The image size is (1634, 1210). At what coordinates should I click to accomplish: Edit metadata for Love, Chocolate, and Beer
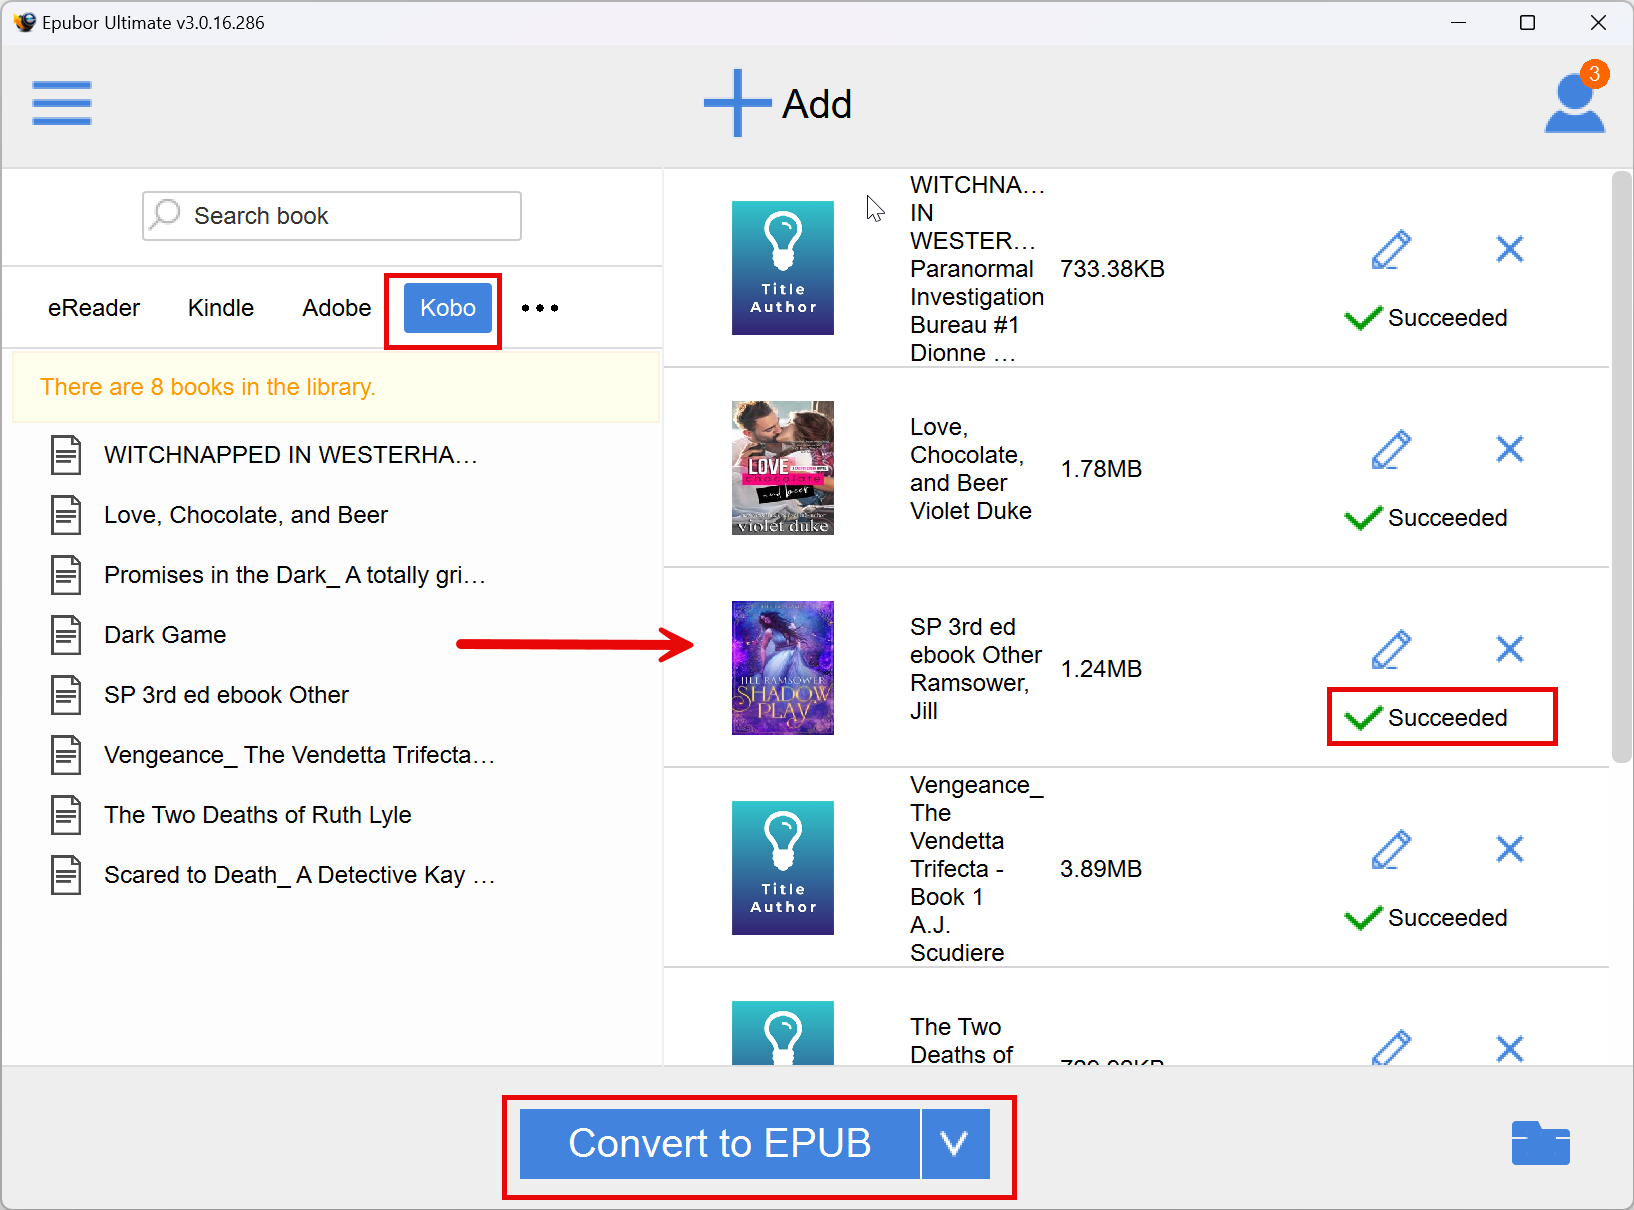(1391, 449)
